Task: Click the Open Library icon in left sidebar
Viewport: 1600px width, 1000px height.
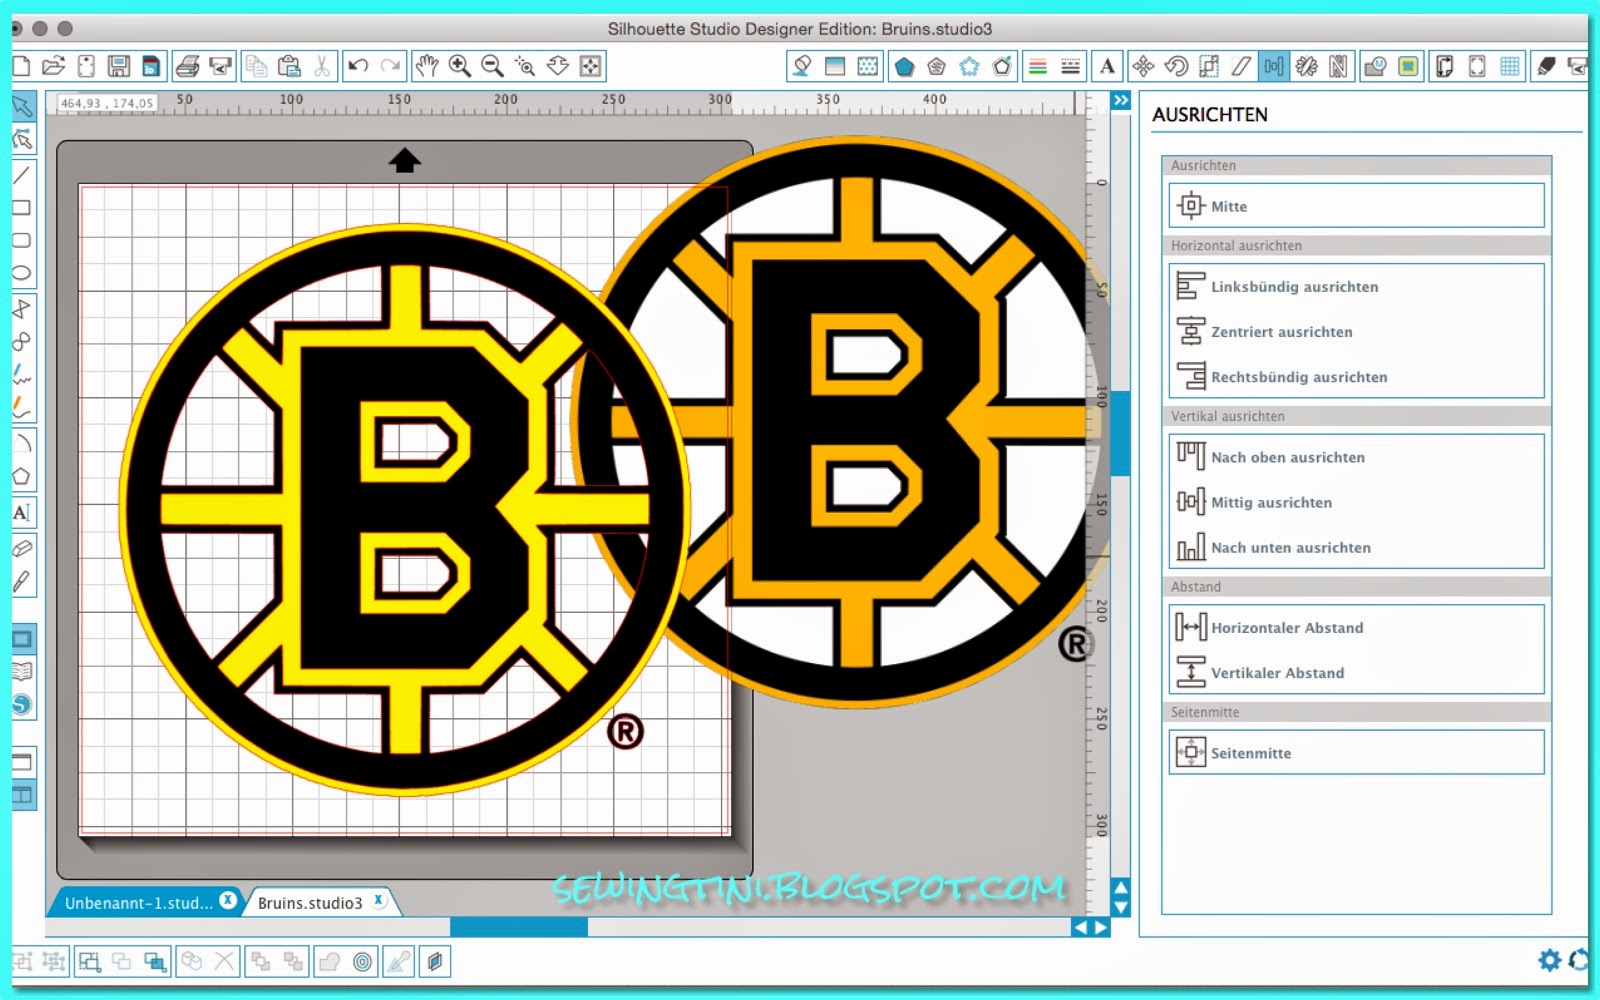Action: point(22,672)
